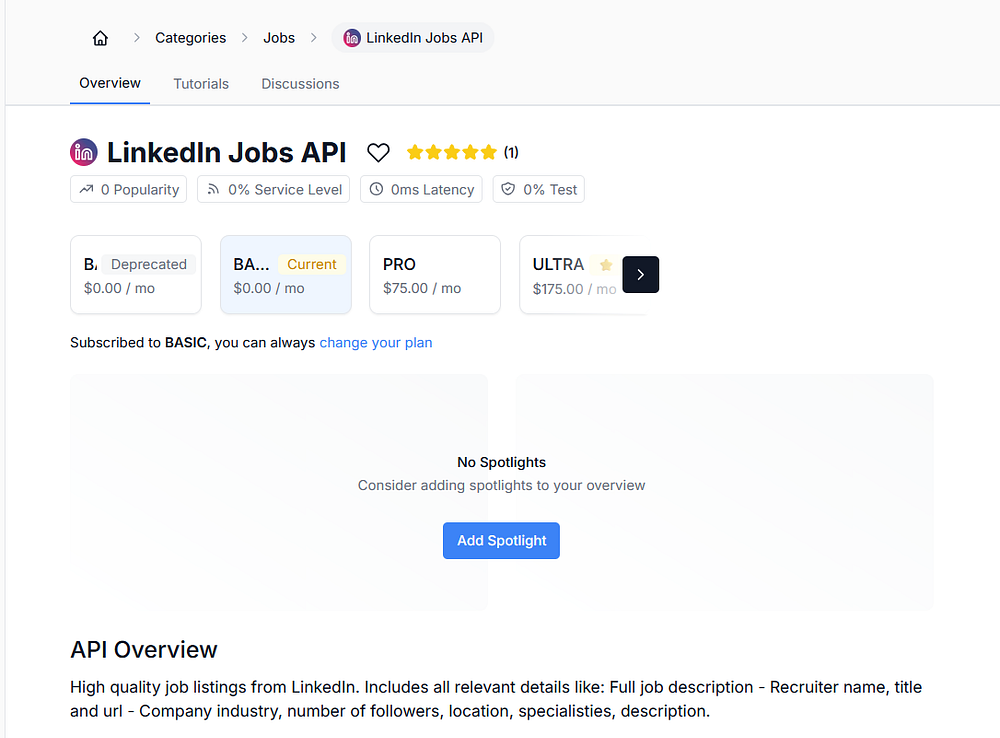The image size is (1000, 738).
Task: Select the deprecated basic plan card
Action: tap(136, 275)
